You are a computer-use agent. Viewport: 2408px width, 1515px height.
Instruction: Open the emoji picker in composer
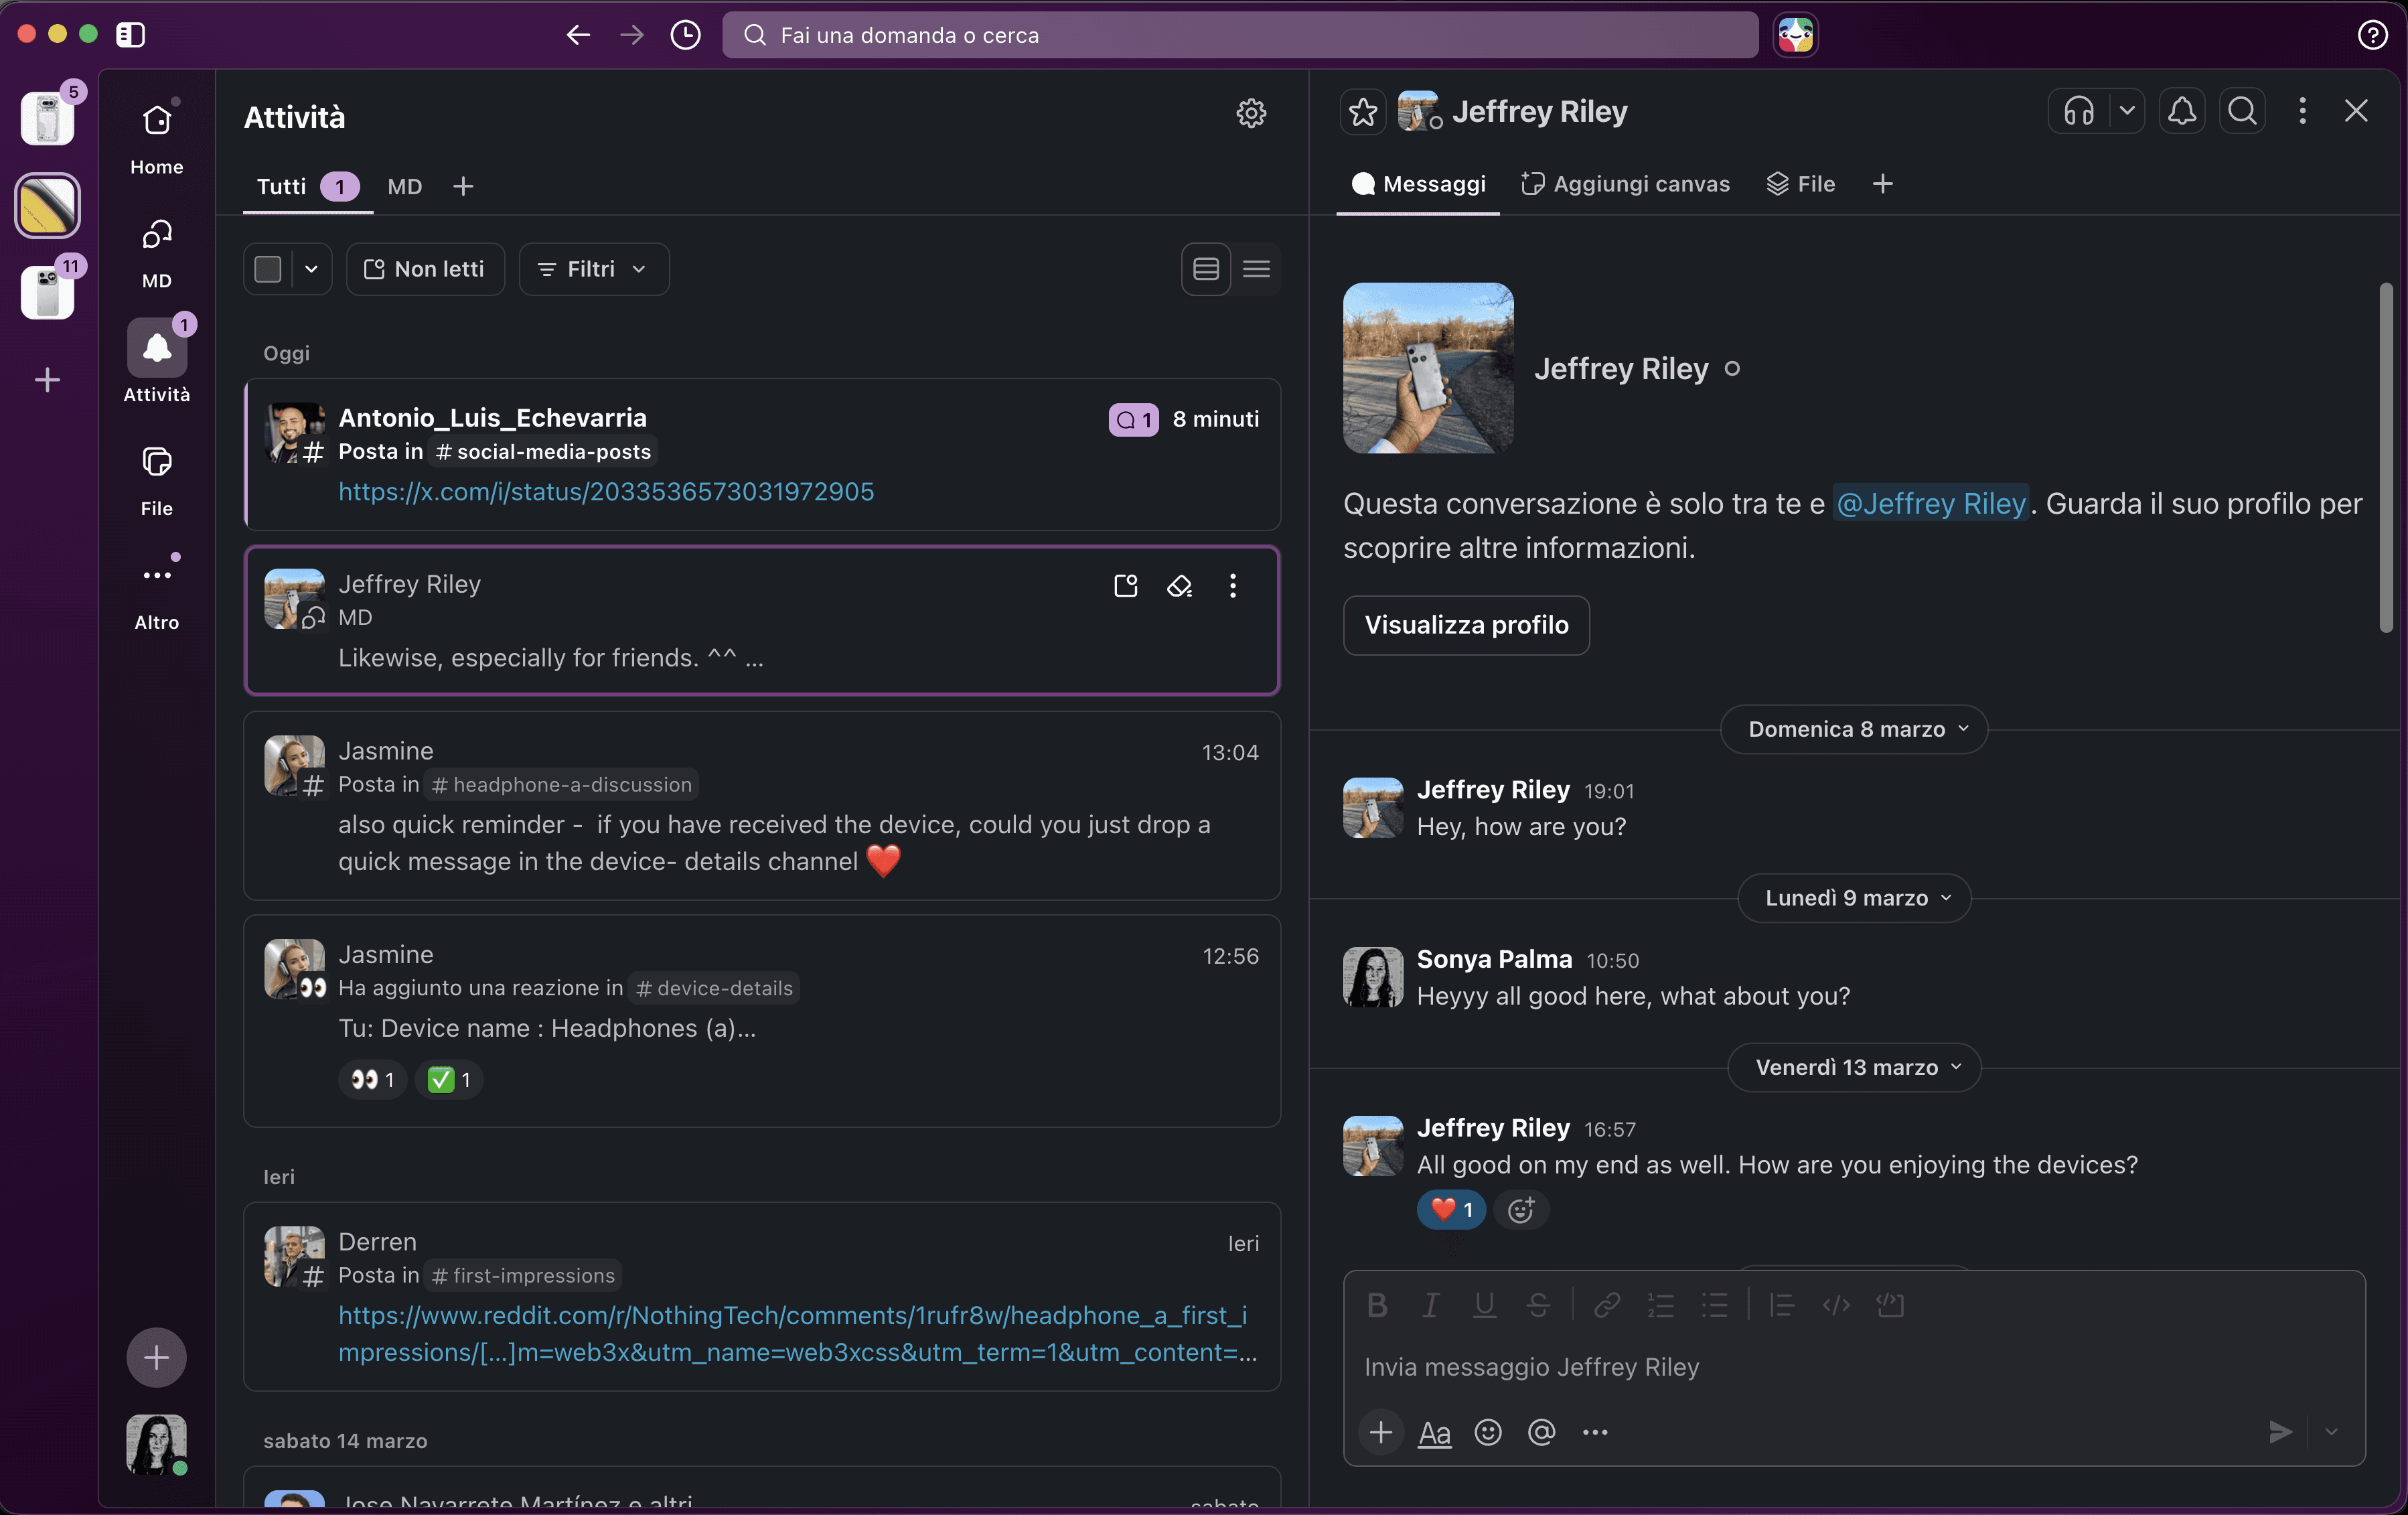pyautogui.click(x=1488, y=1432)
